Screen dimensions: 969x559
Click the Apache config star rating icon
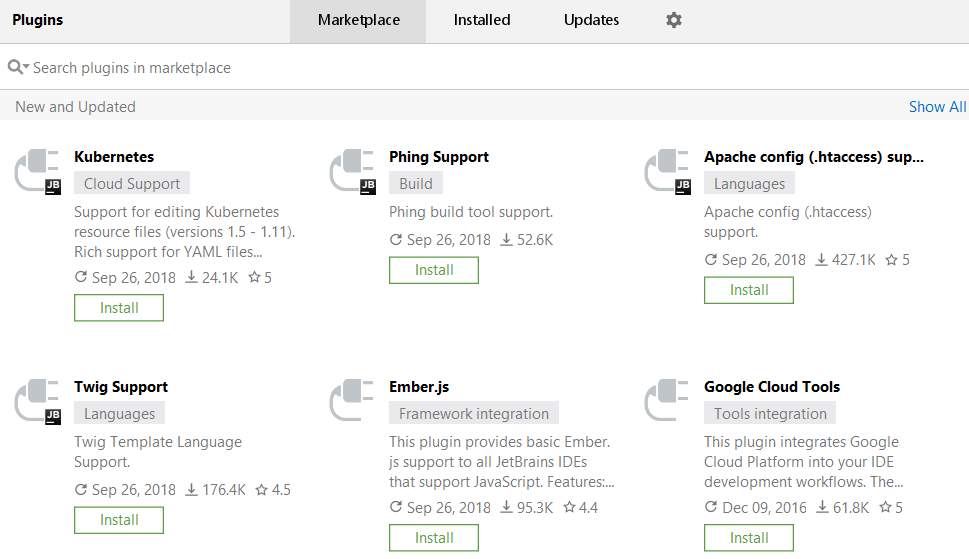pos(891,259)
